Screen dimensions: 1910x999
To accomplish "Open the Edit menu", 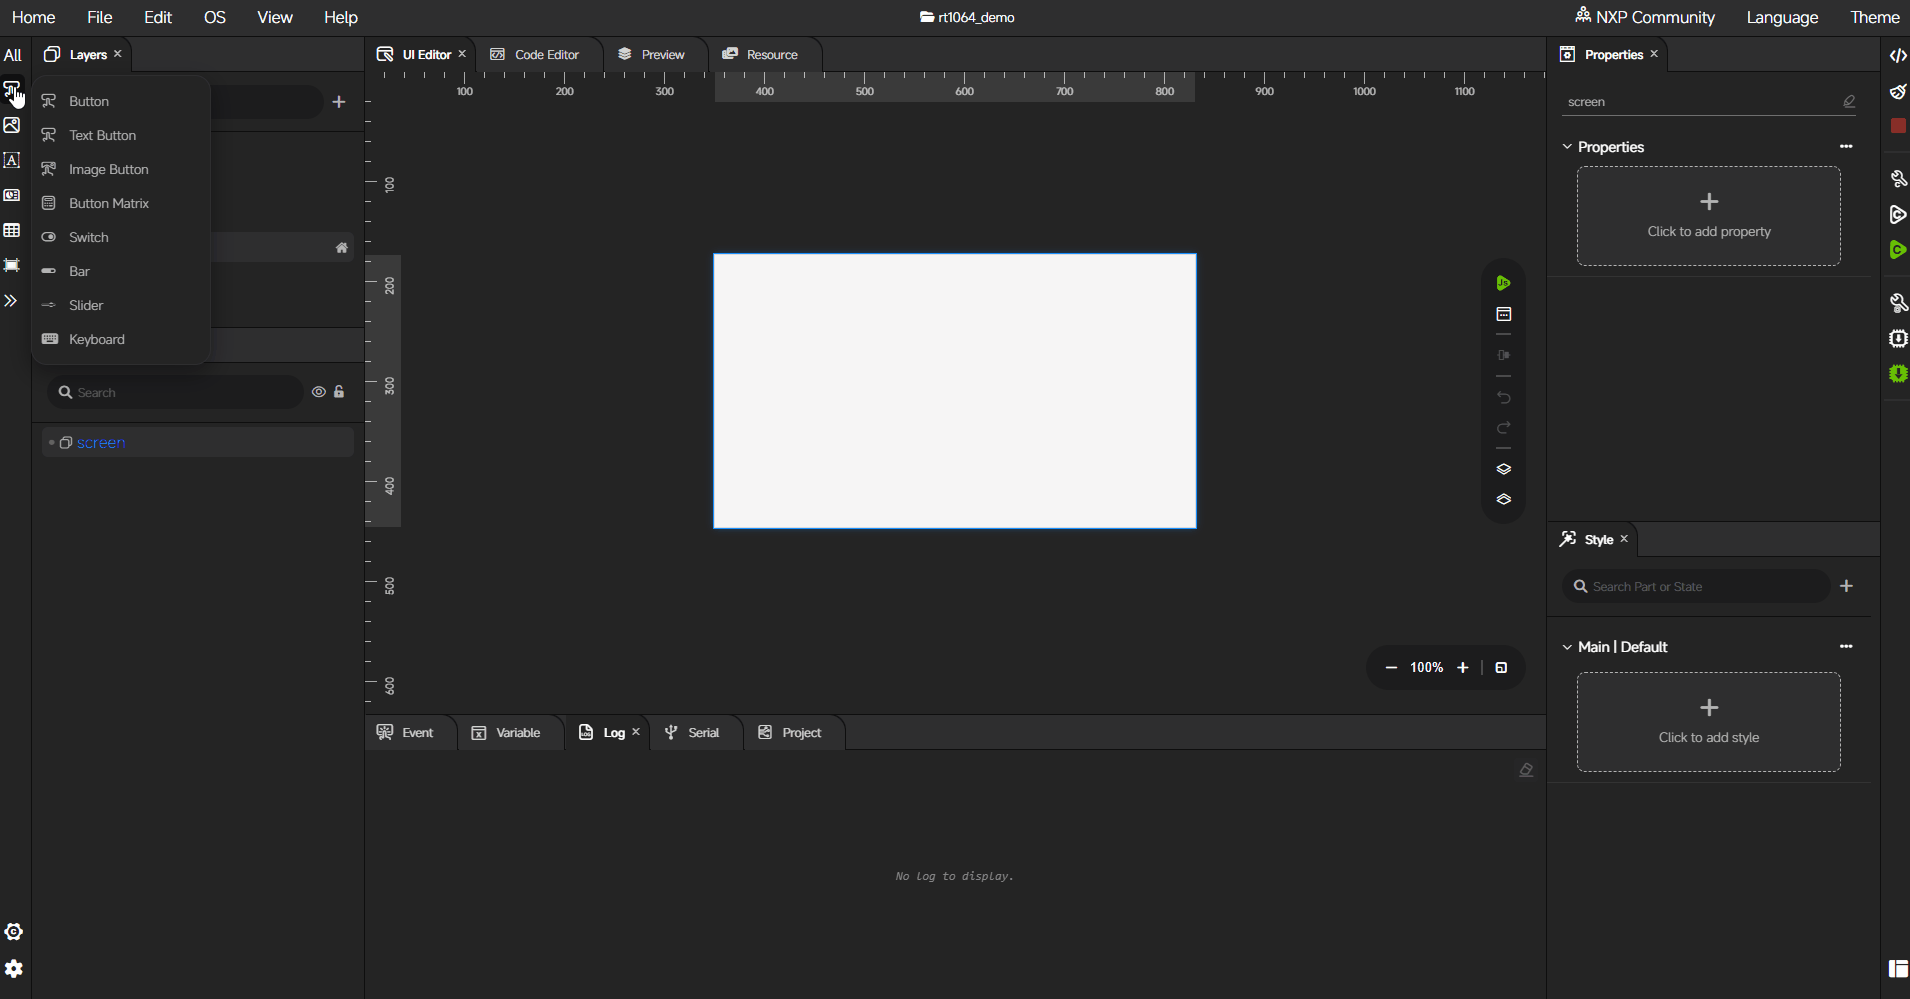I will click(158, 17).
